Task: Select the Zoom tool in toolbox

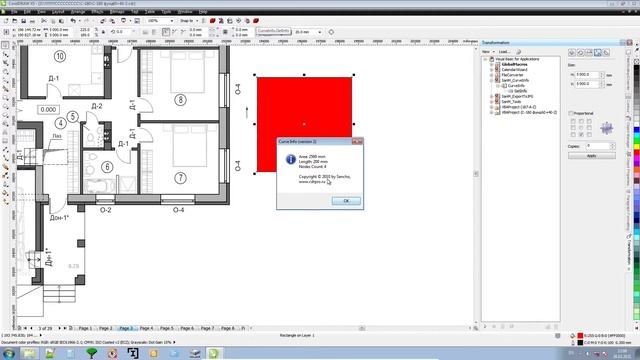Action: pyautogui.click(x=5, y=72)
